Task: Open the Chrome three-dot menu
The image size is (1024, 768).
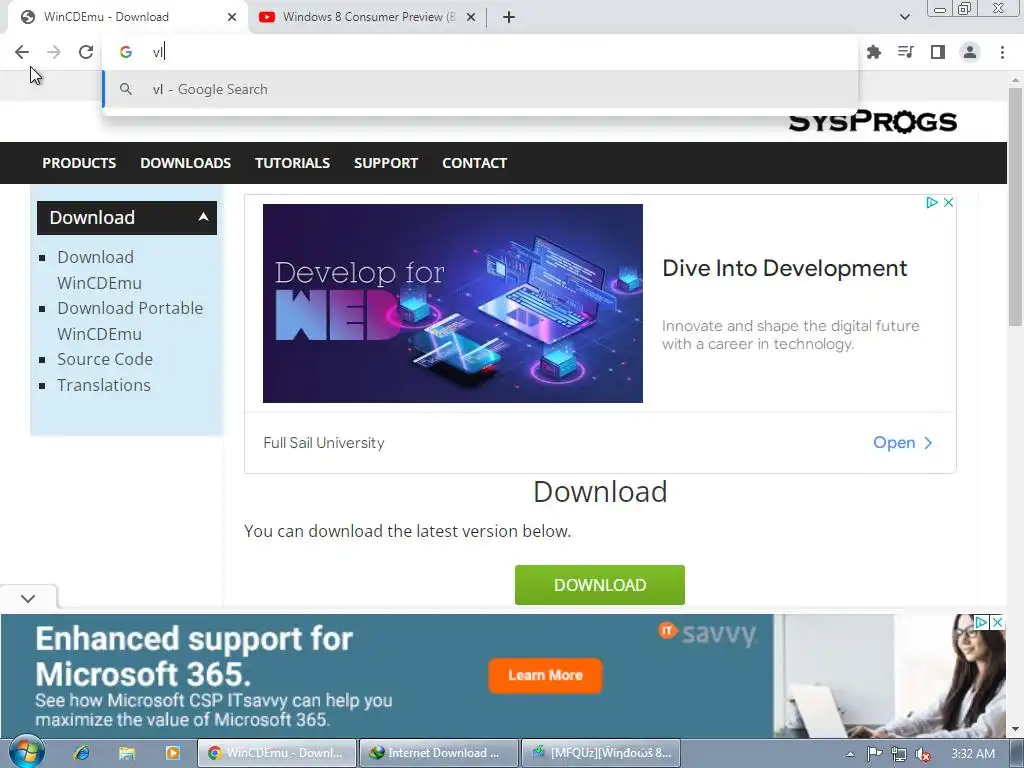Action: (x=1002, y=52)
